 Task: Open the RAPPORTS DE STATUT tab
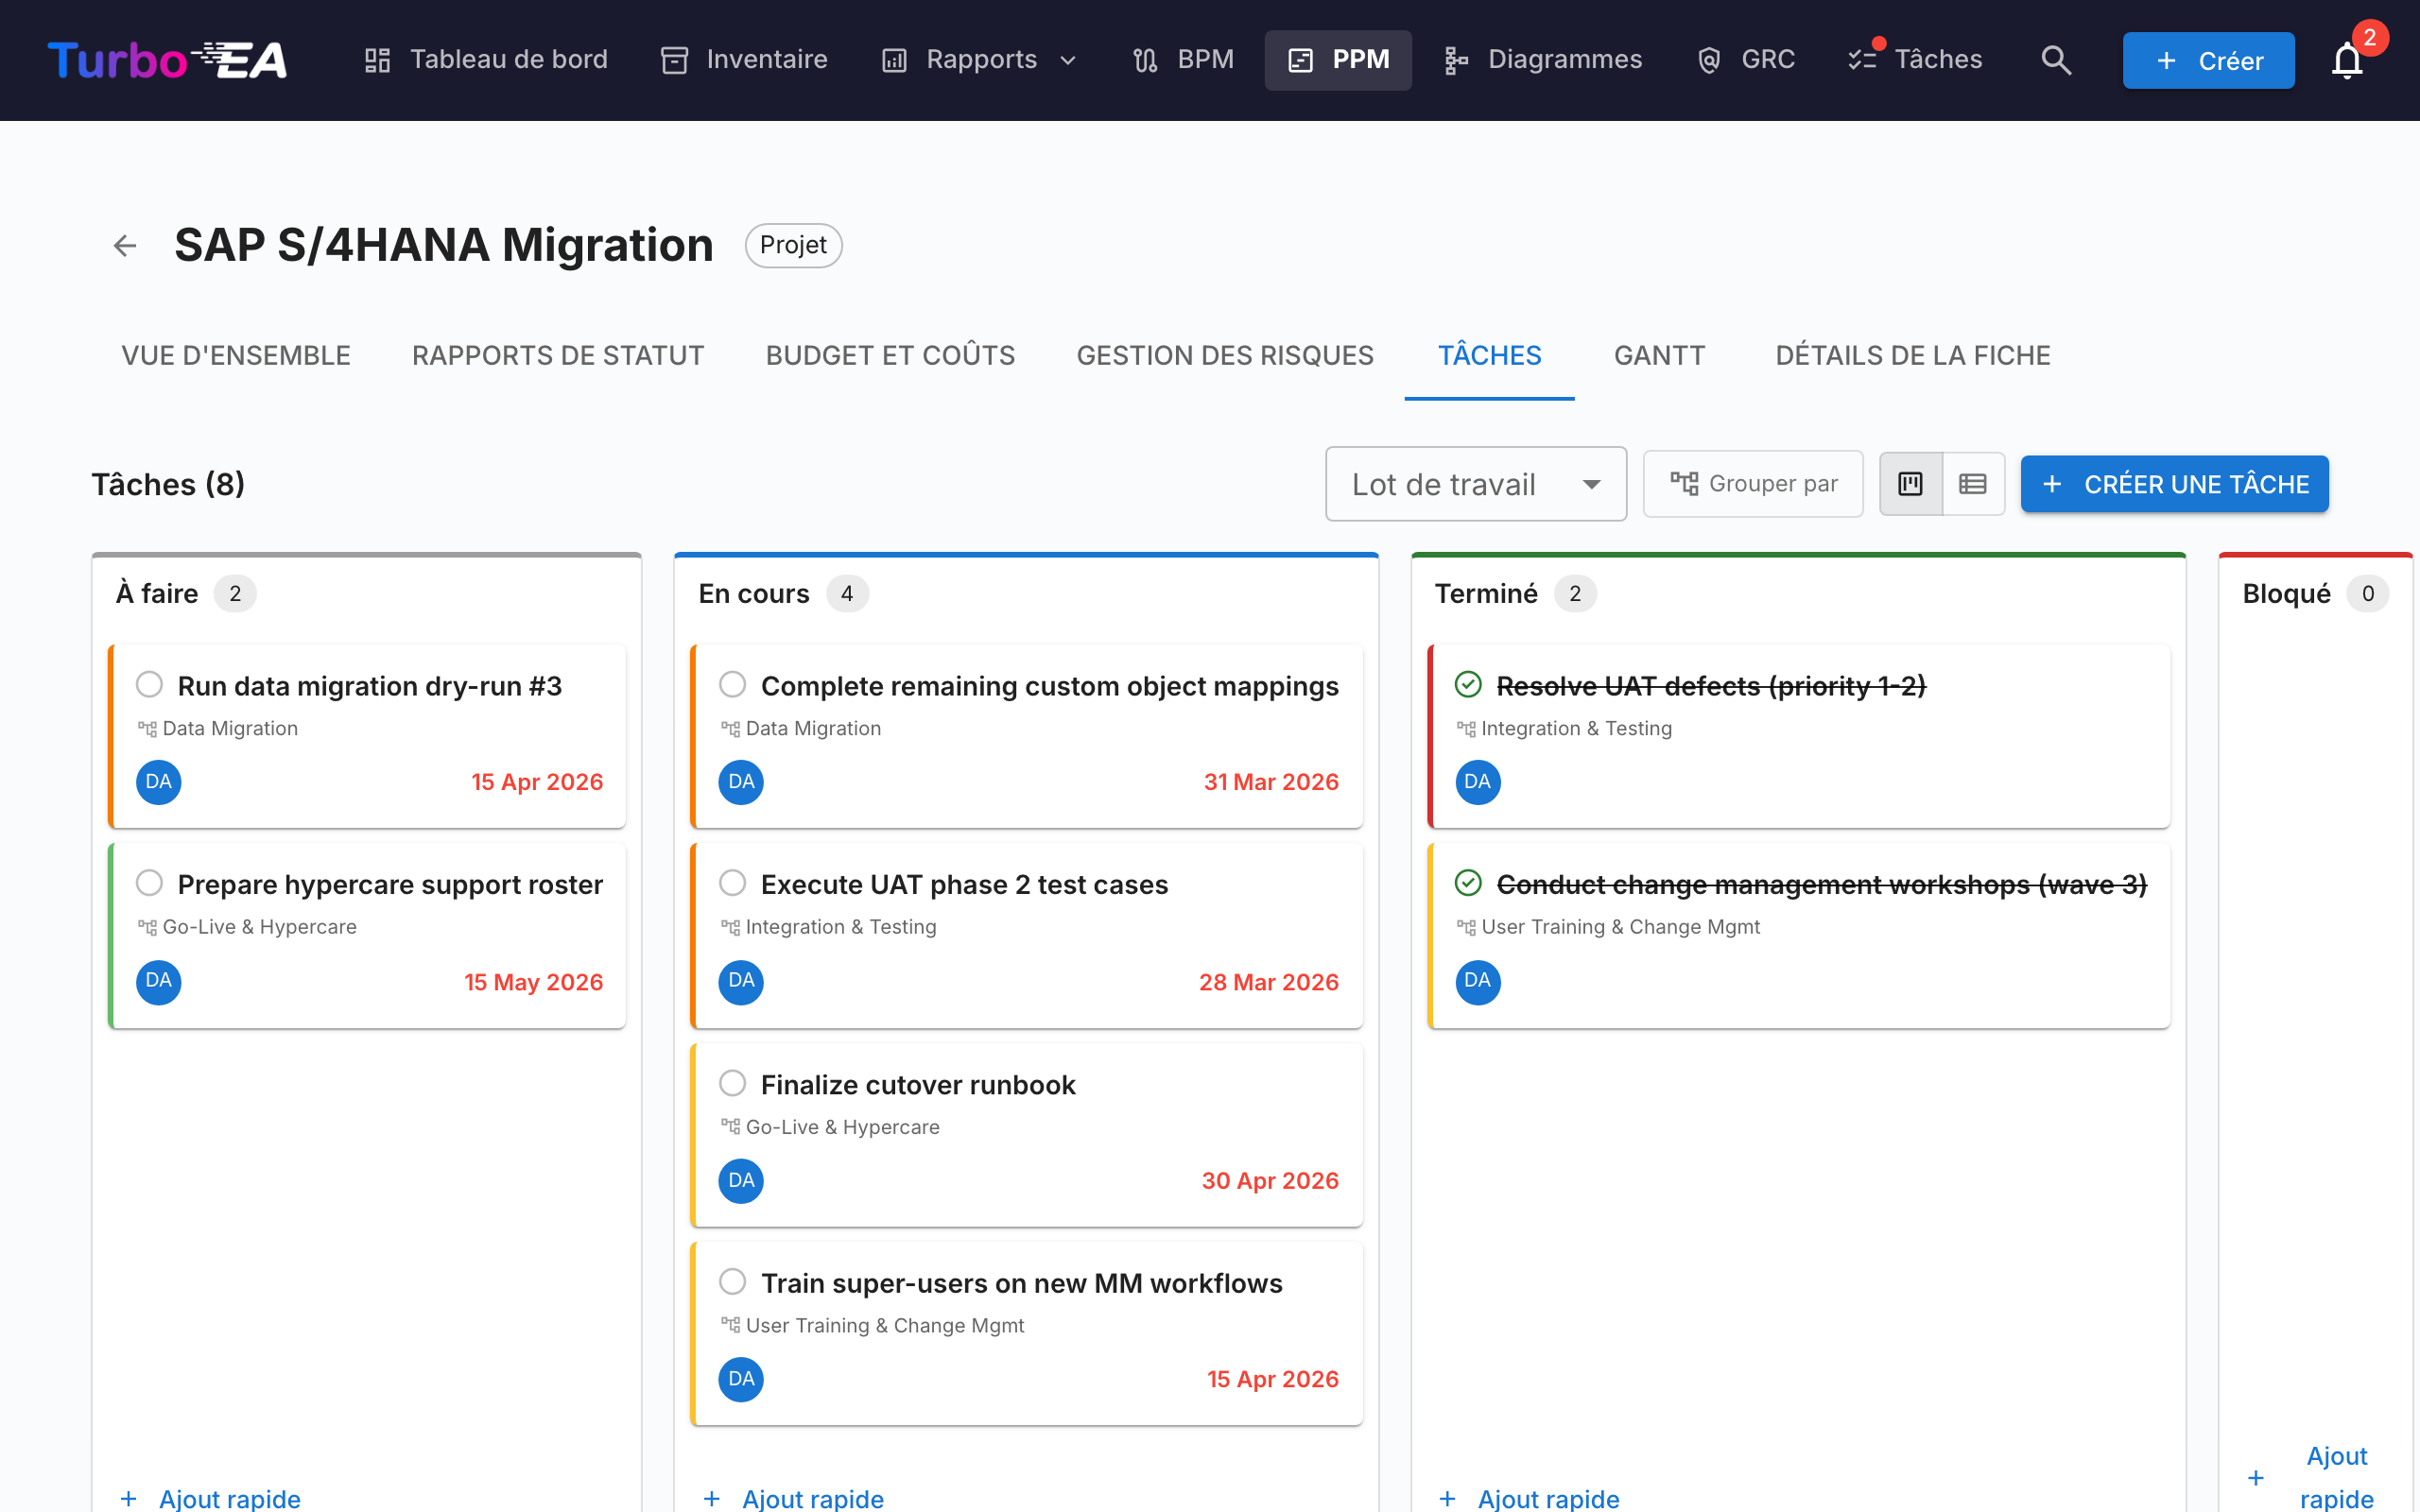point(558,356)
